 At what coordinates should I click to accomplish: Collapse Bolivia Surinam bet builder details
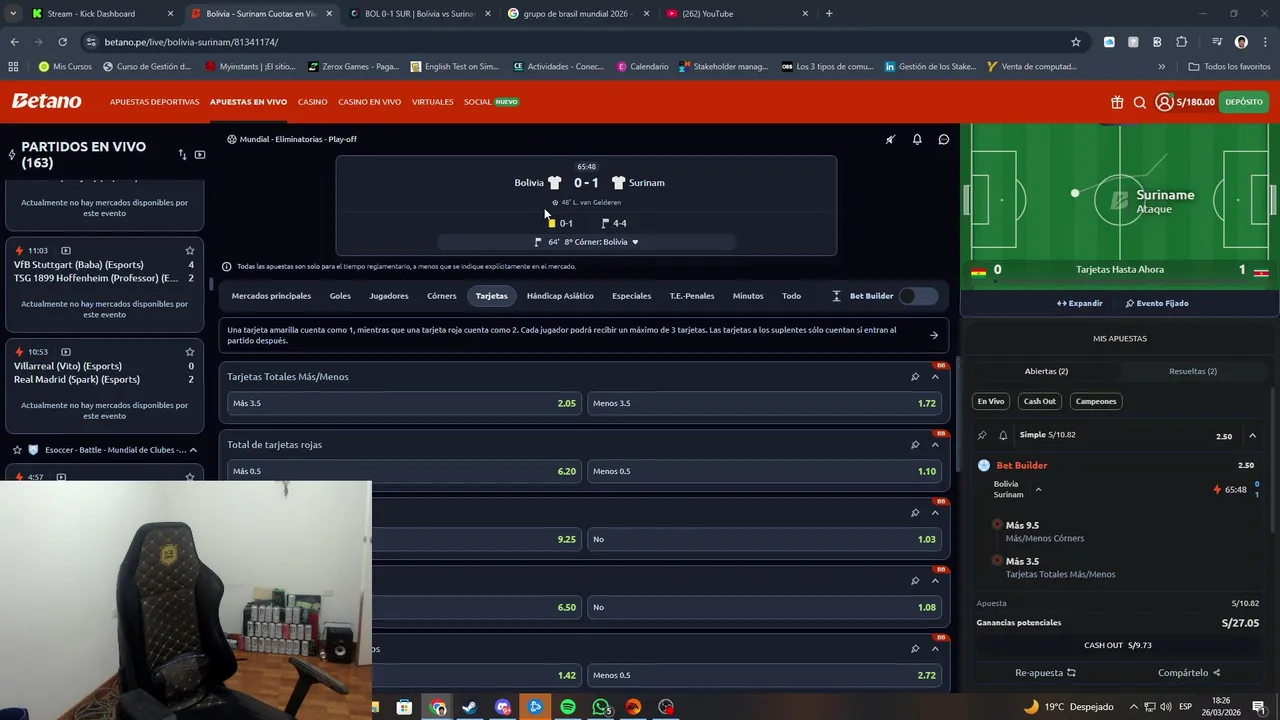(x=1038, y=490)
